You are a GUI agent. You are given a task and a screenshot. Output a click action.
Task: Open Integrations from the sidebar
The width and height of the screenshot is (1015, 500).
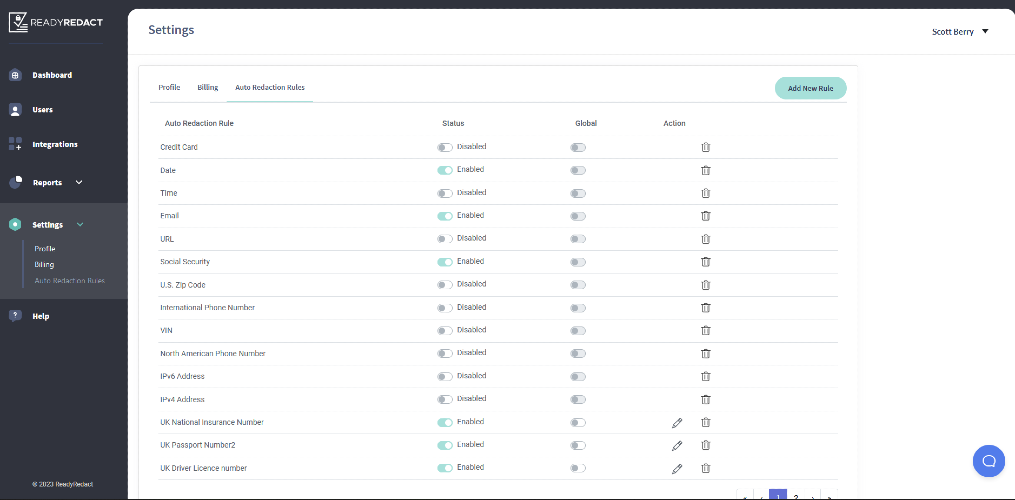[x=54, y=144]
